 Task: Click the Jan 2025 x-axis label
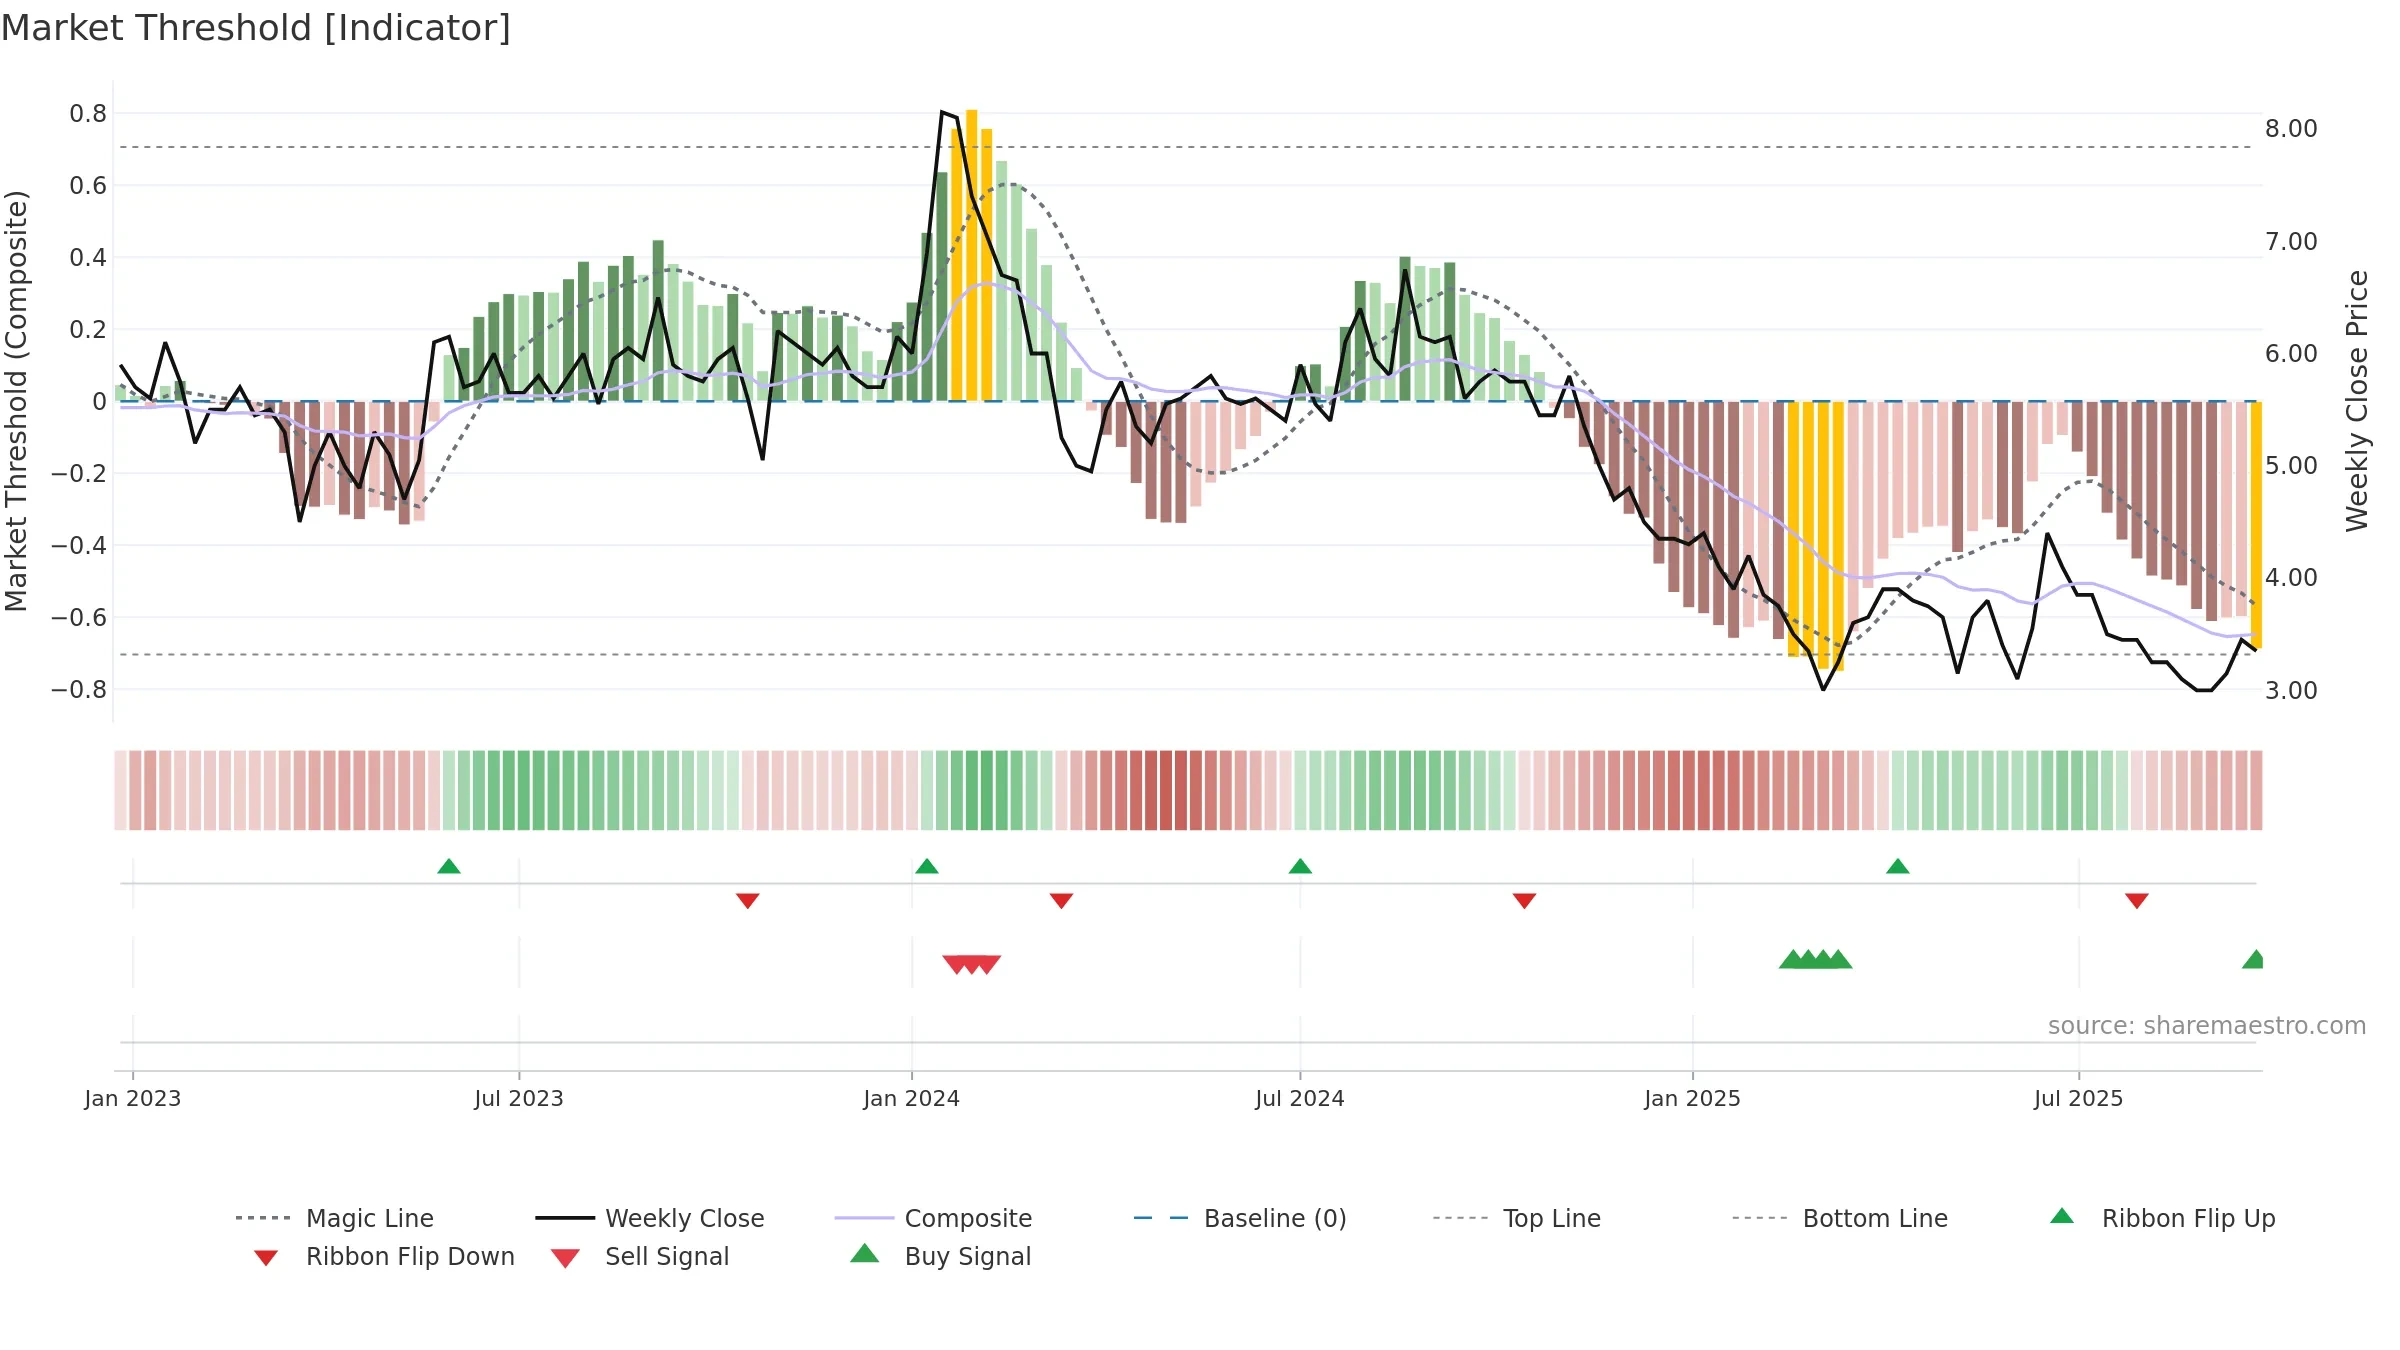coord(1693,1099)
